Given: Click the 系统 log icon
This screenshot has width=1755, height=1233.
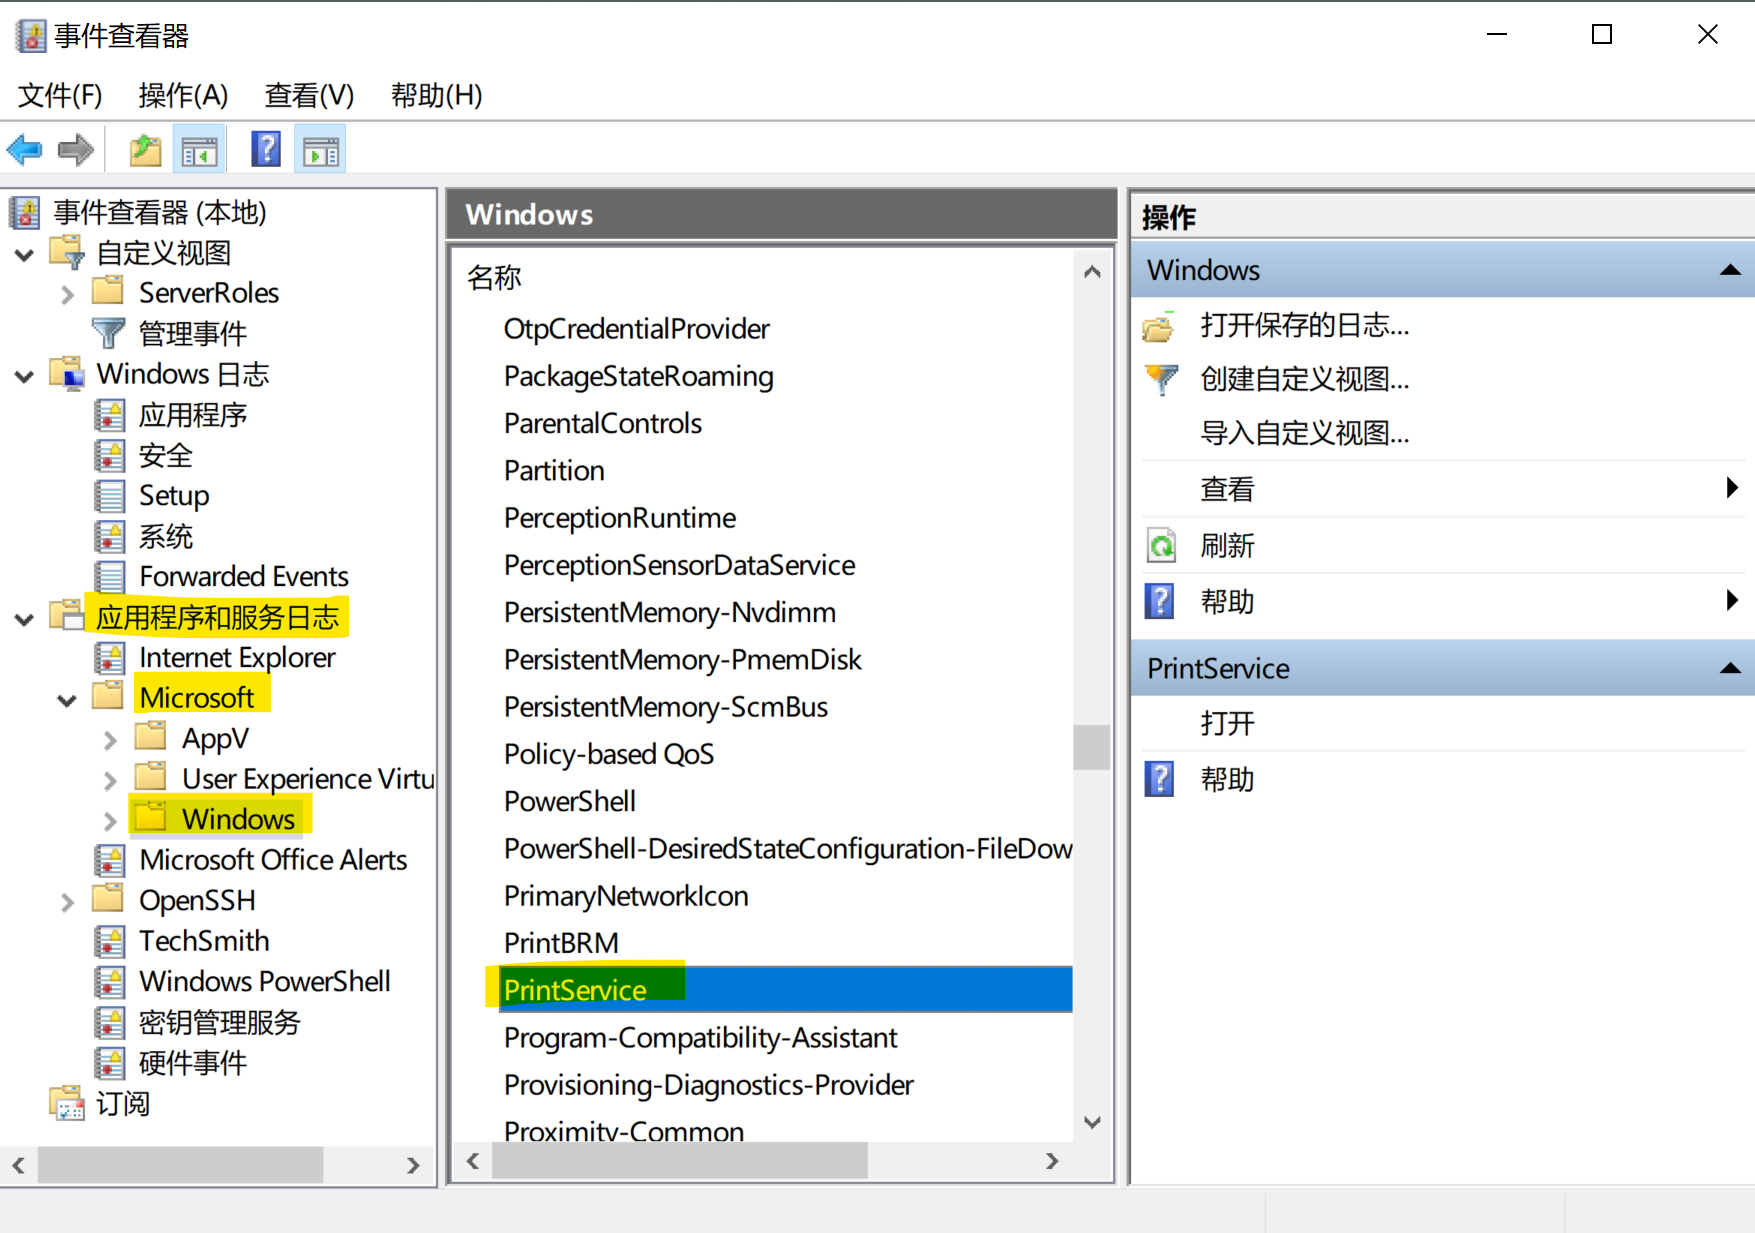Looking at the screenshot, I should [x=110, y=537].
